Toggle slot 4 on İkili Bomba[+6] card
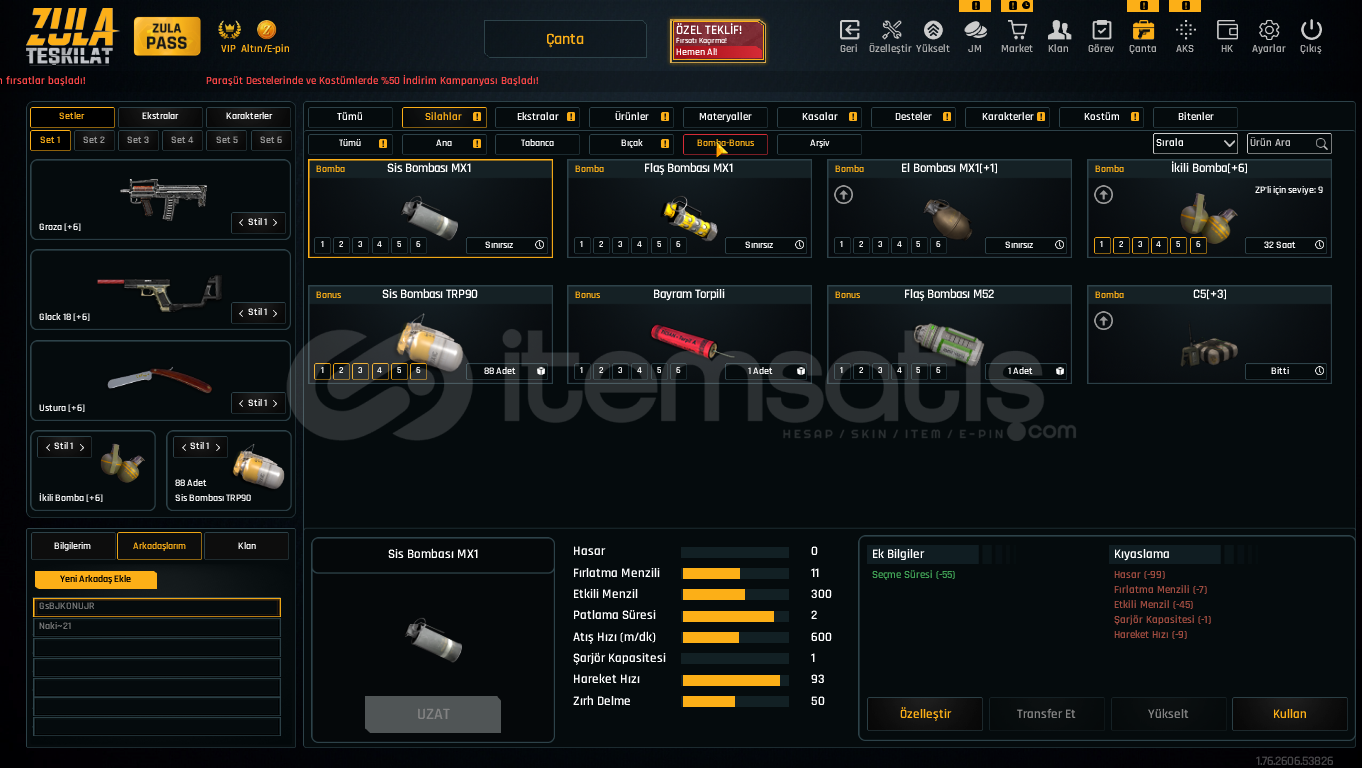Screen dimensions: 1362x771 tap(1159, 245)
